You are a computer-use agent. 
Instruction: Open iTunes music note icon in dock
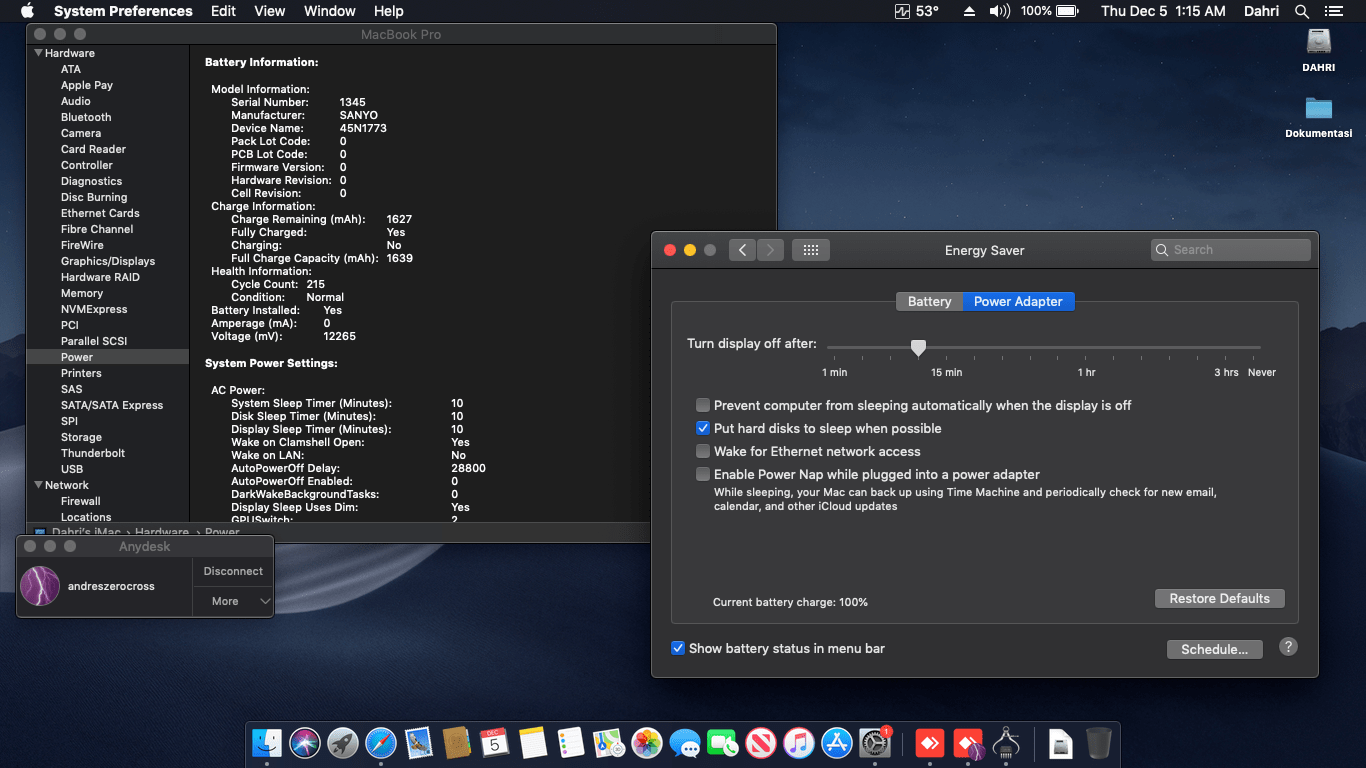798,743
